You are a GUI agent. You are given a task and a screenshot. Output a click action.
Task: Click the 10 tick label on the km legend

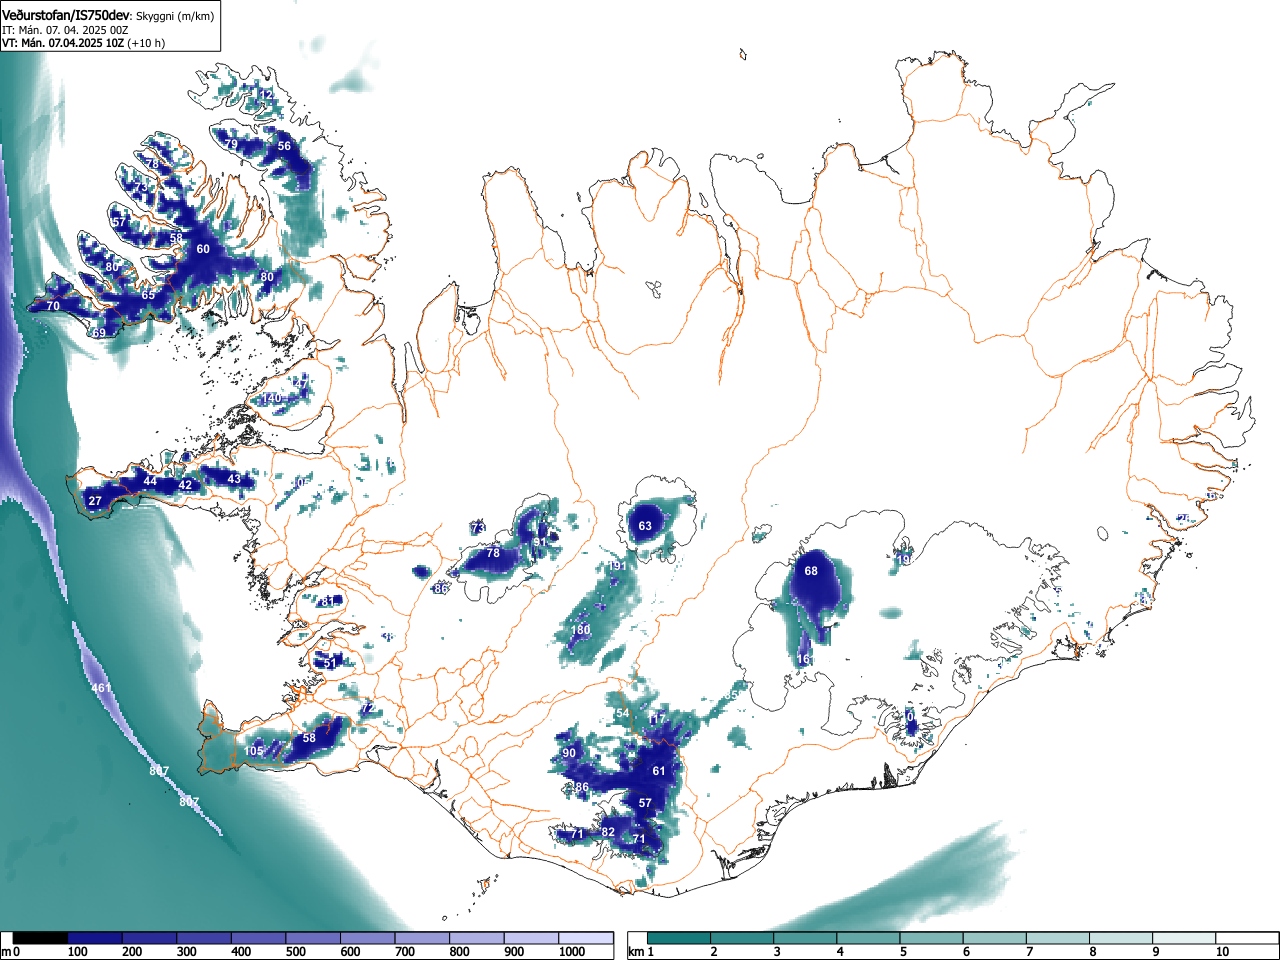pyautogui.click(x=1221, y=952)
